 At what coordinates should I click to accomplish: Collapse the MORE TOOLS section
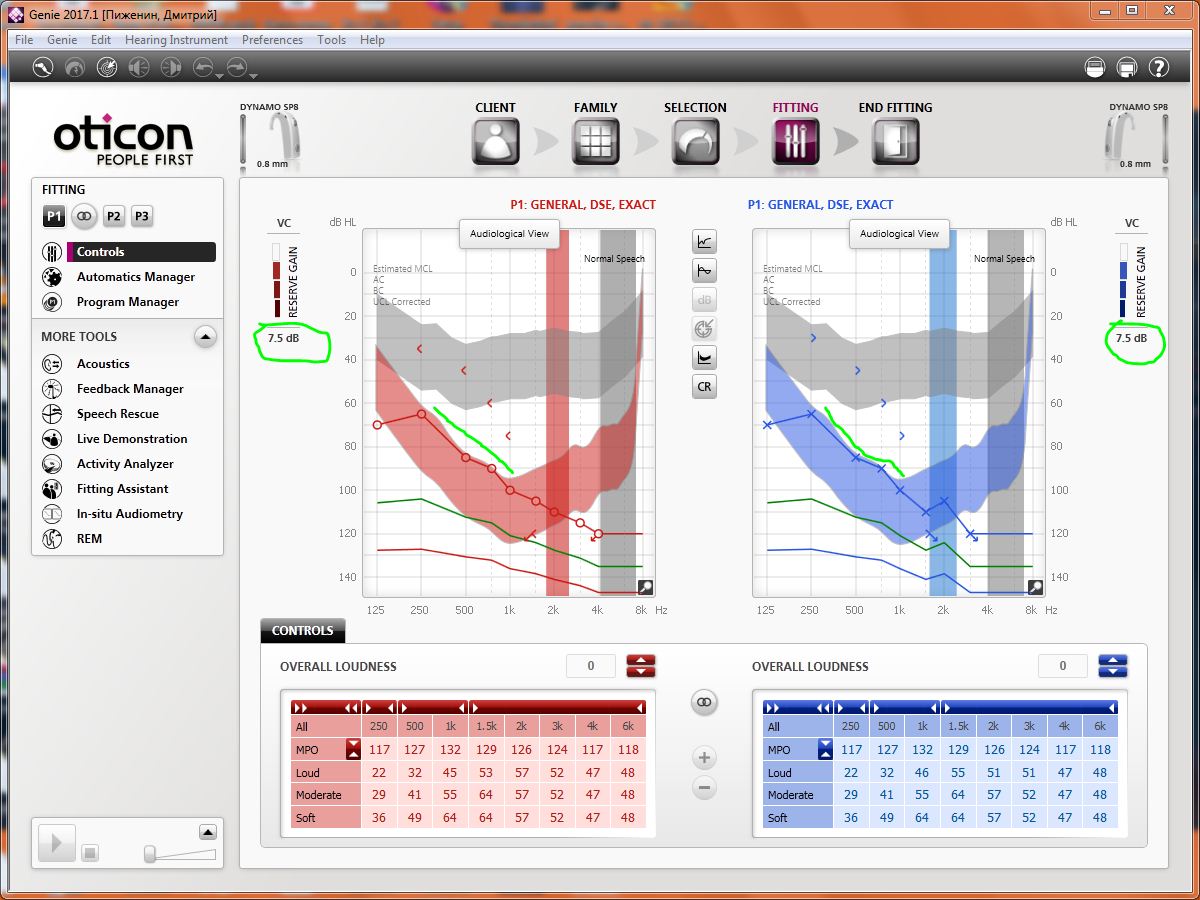[x=205, y=337]
